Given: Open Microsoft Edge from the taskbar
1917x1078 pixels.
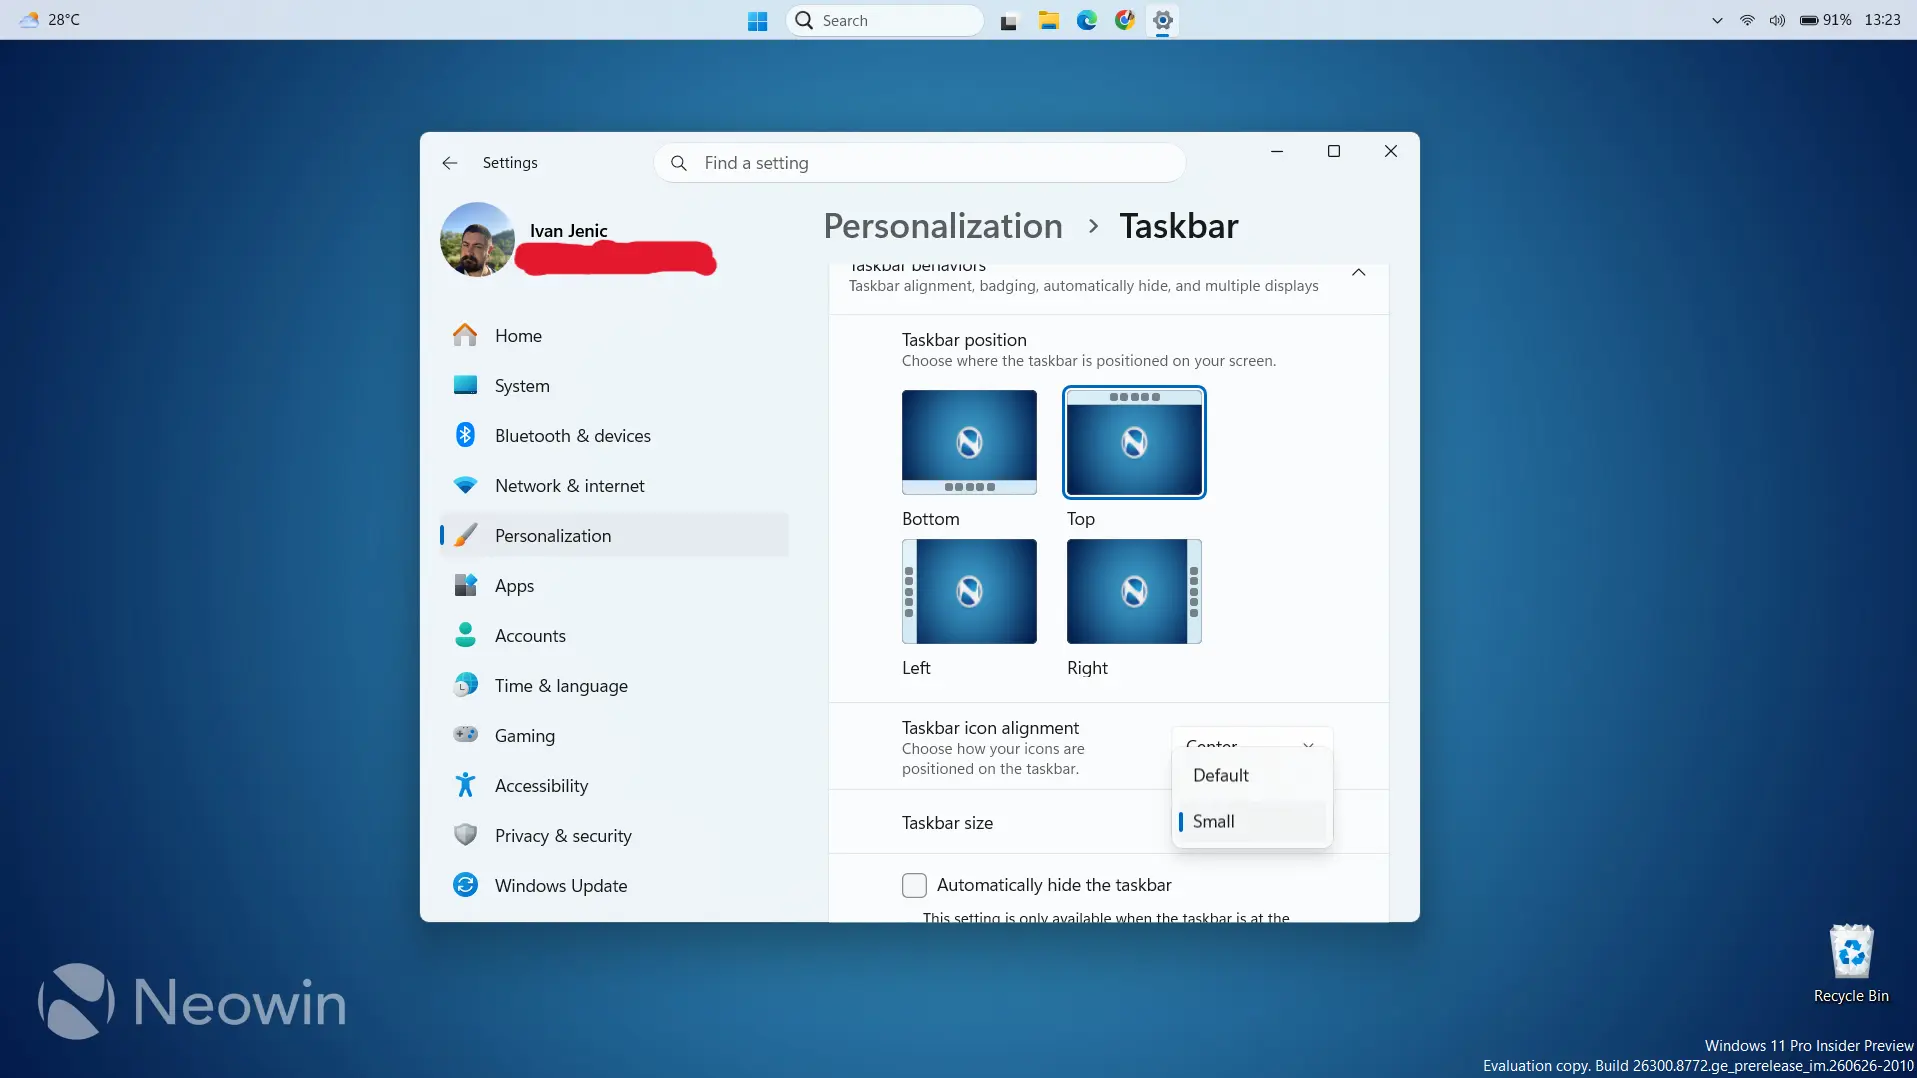Looking at the screenshot, I should coord(1087,20).
